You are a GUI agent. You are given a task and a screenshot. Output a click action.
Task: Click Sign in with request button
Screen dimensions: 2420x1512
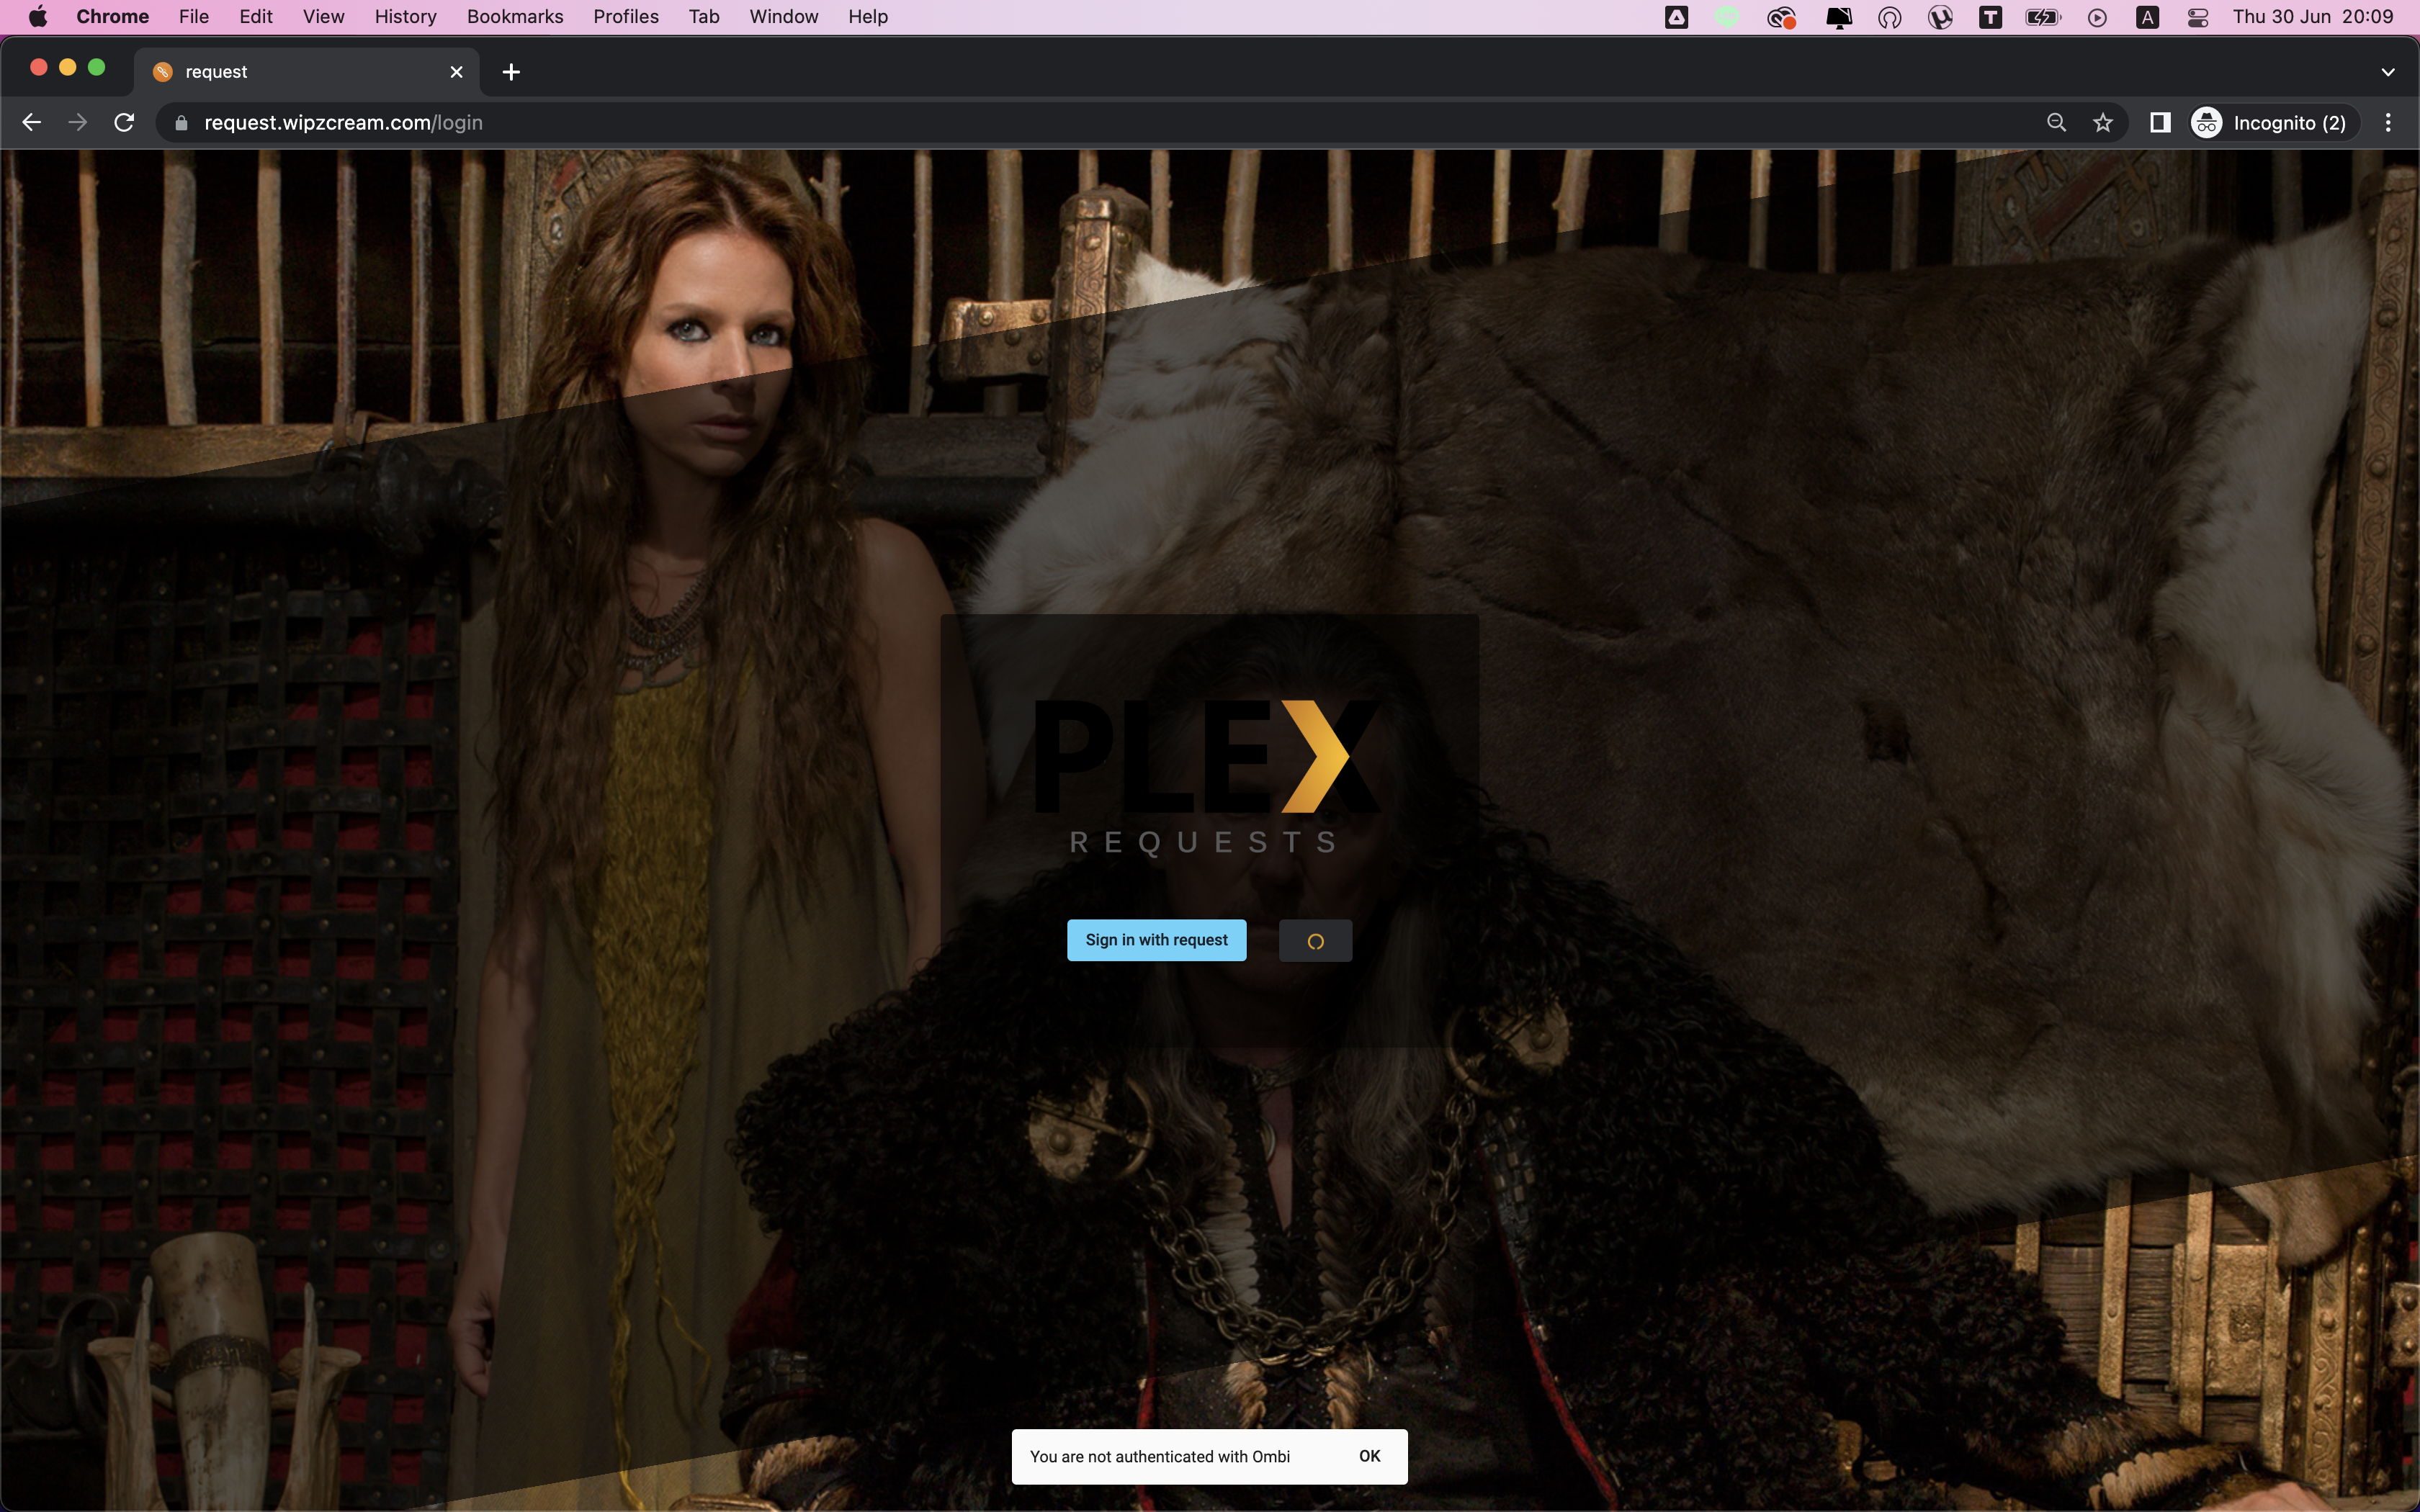click(x=1156, y=940)
